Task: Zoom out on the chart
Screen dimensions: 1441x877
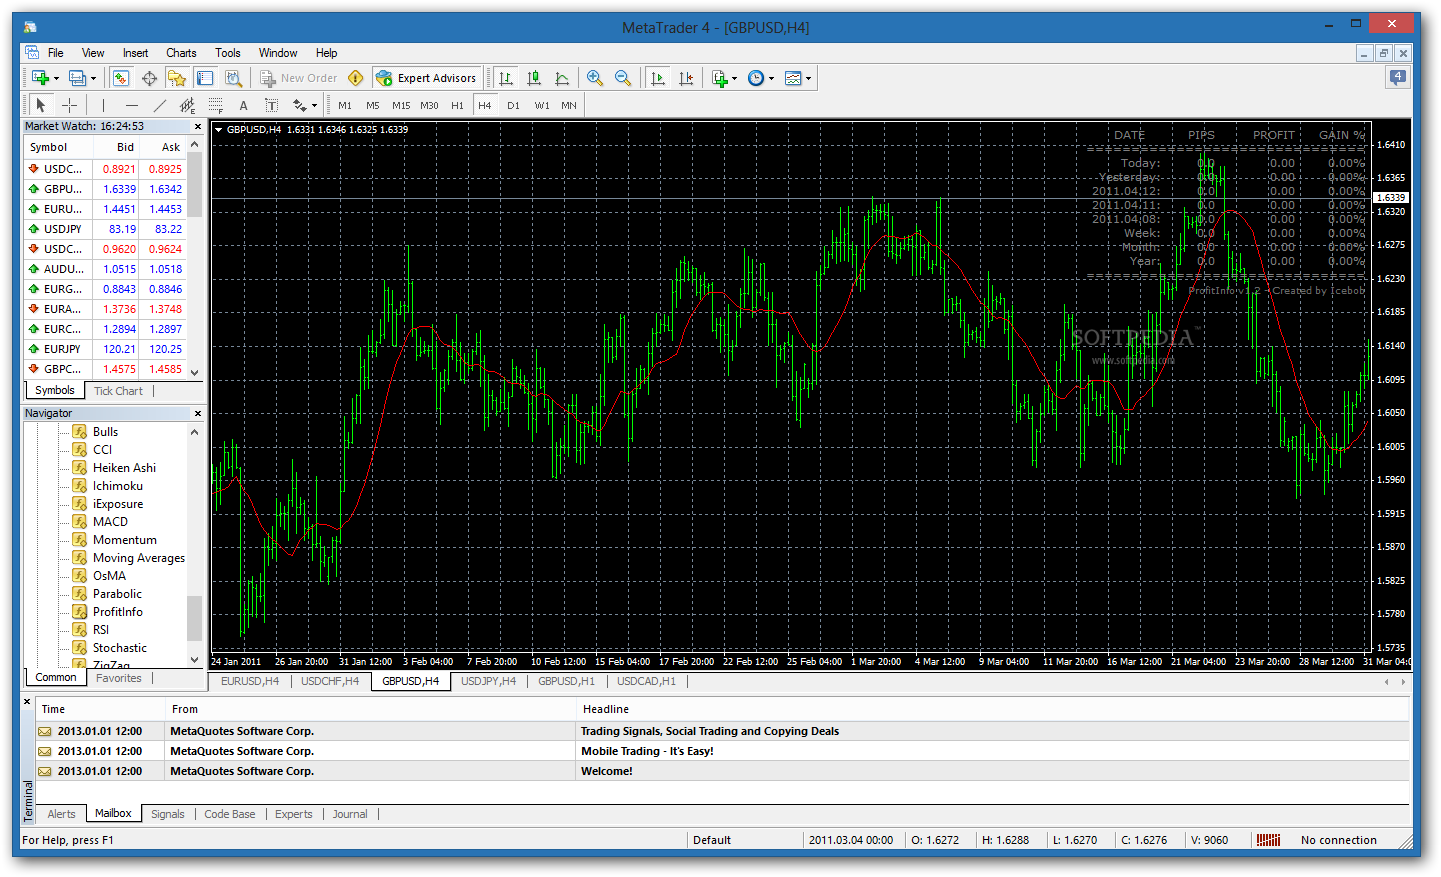Action: pyautogui.click(x=623, y=78)
